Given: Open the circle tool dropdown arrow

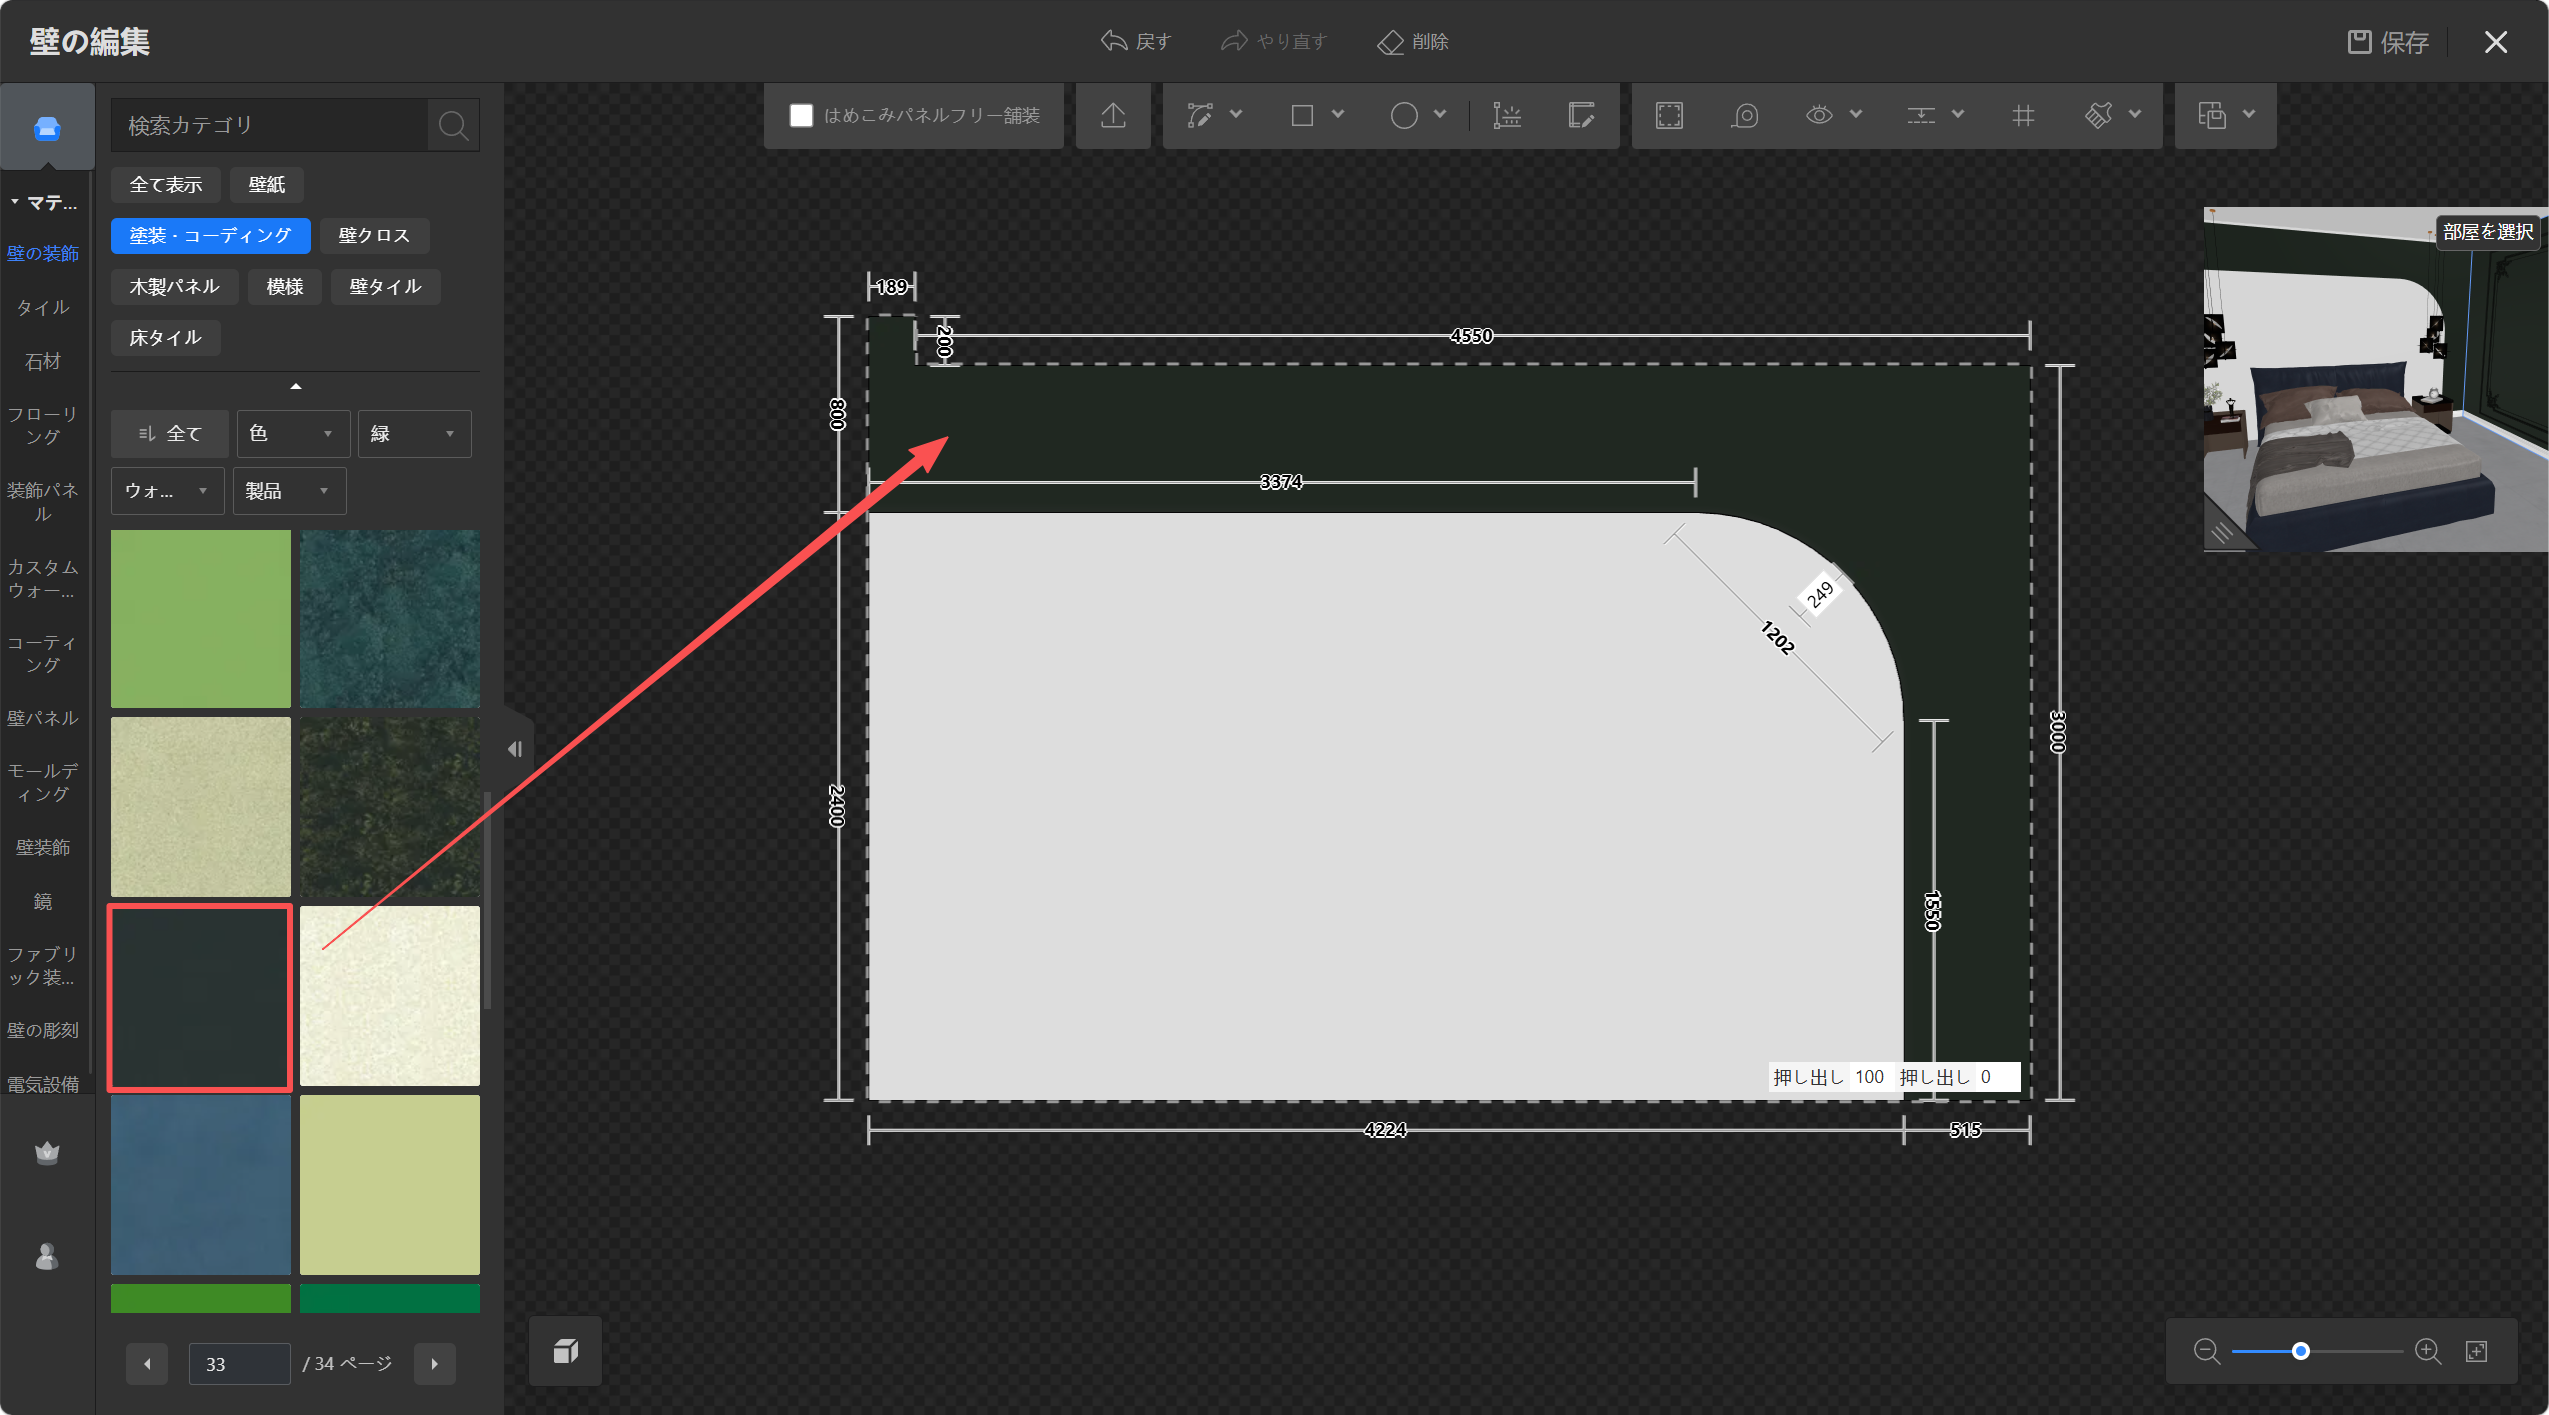Looking at the screenshot, I should coord(1440,114).
